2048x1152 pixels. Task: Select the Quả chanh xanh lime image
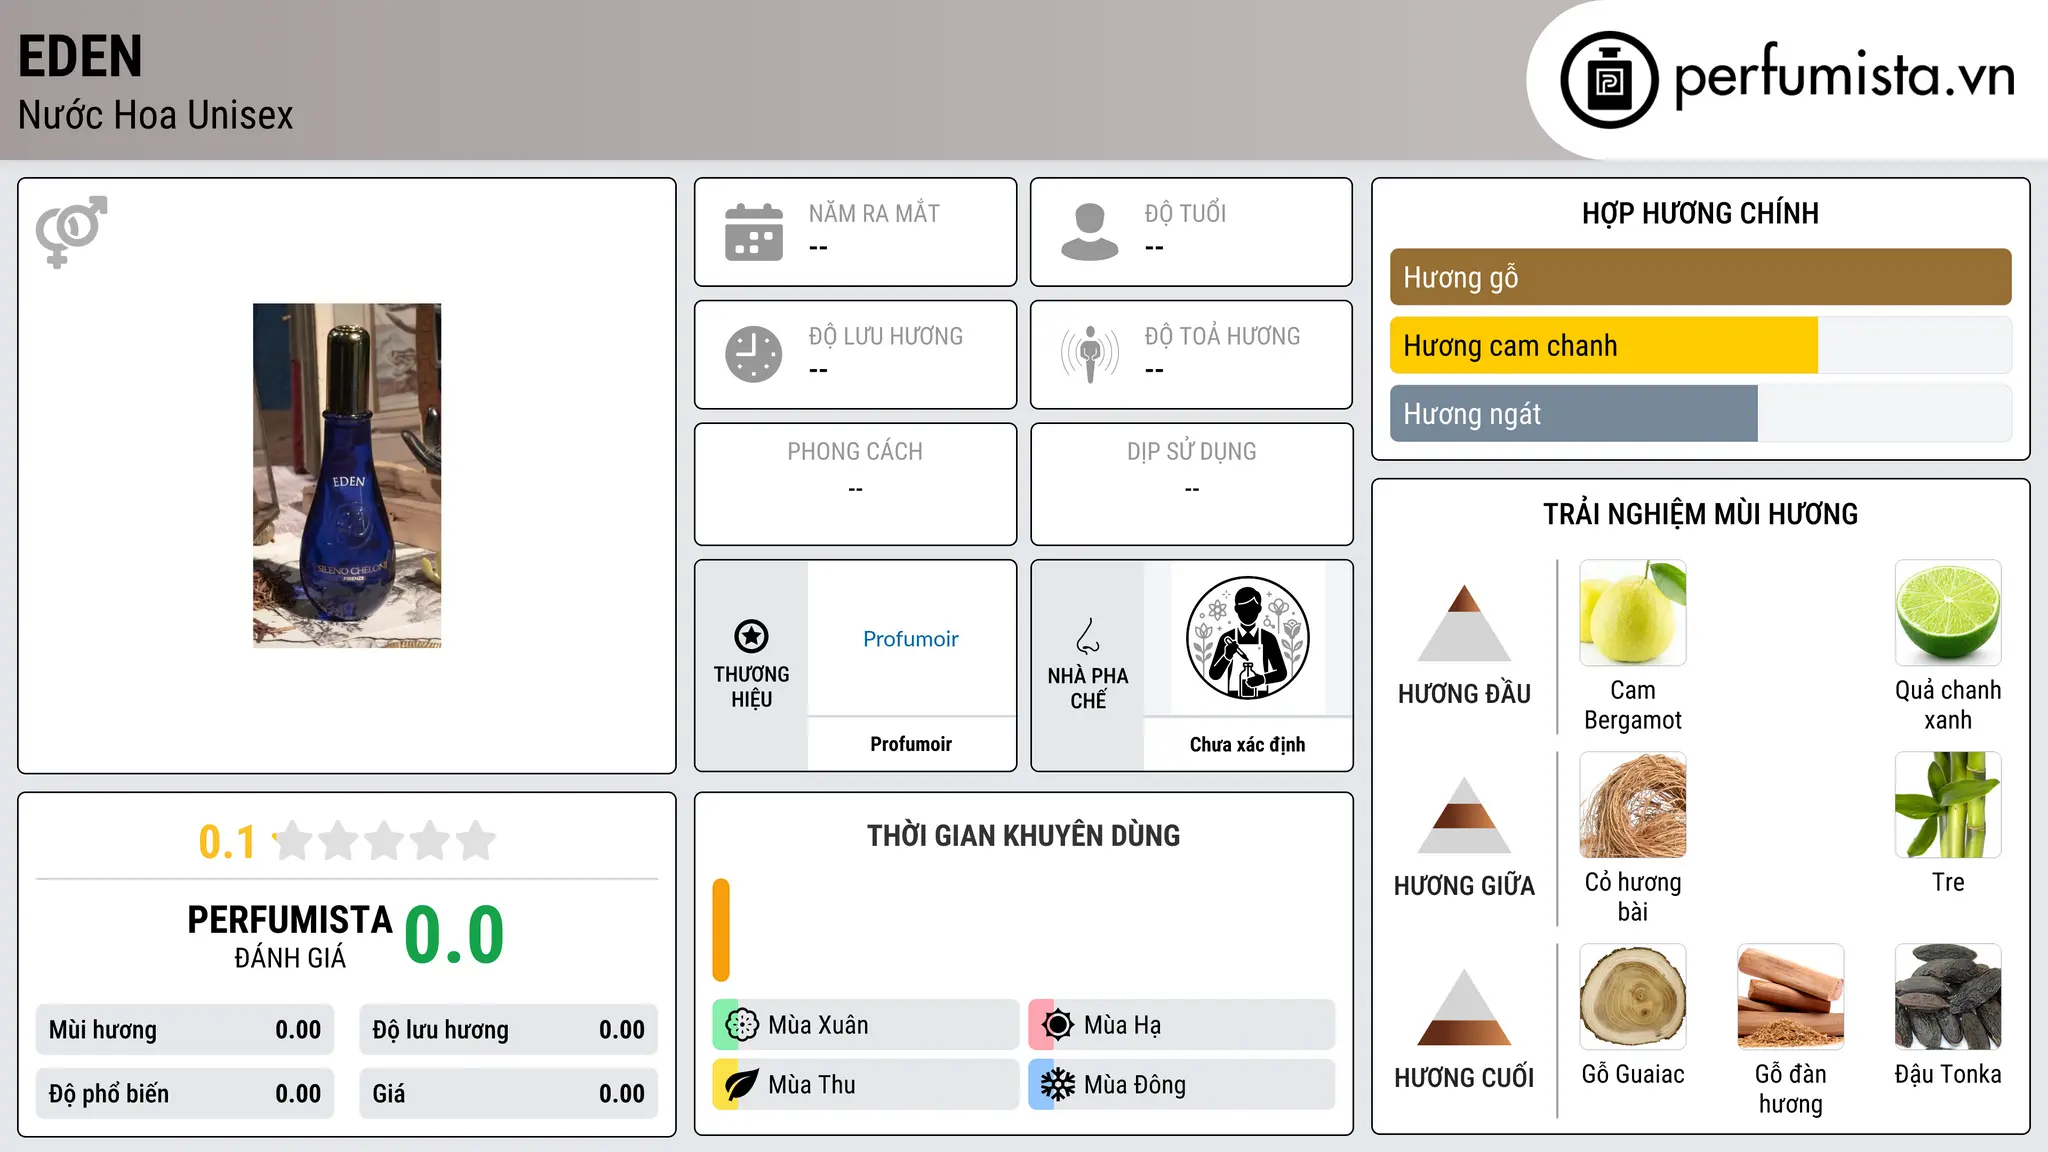click(x=1948, y=613)
